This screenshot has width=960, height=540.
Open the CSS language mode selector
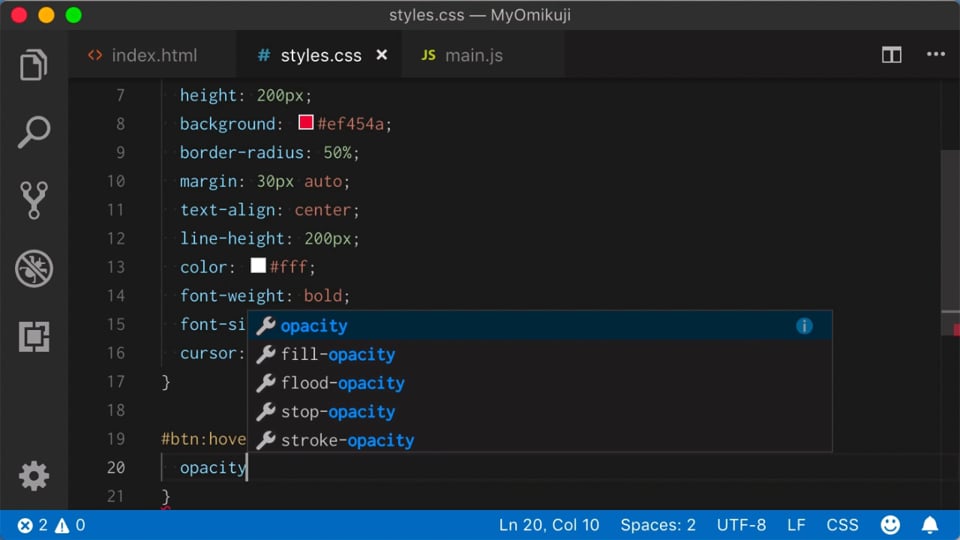(x=842, y=525)
